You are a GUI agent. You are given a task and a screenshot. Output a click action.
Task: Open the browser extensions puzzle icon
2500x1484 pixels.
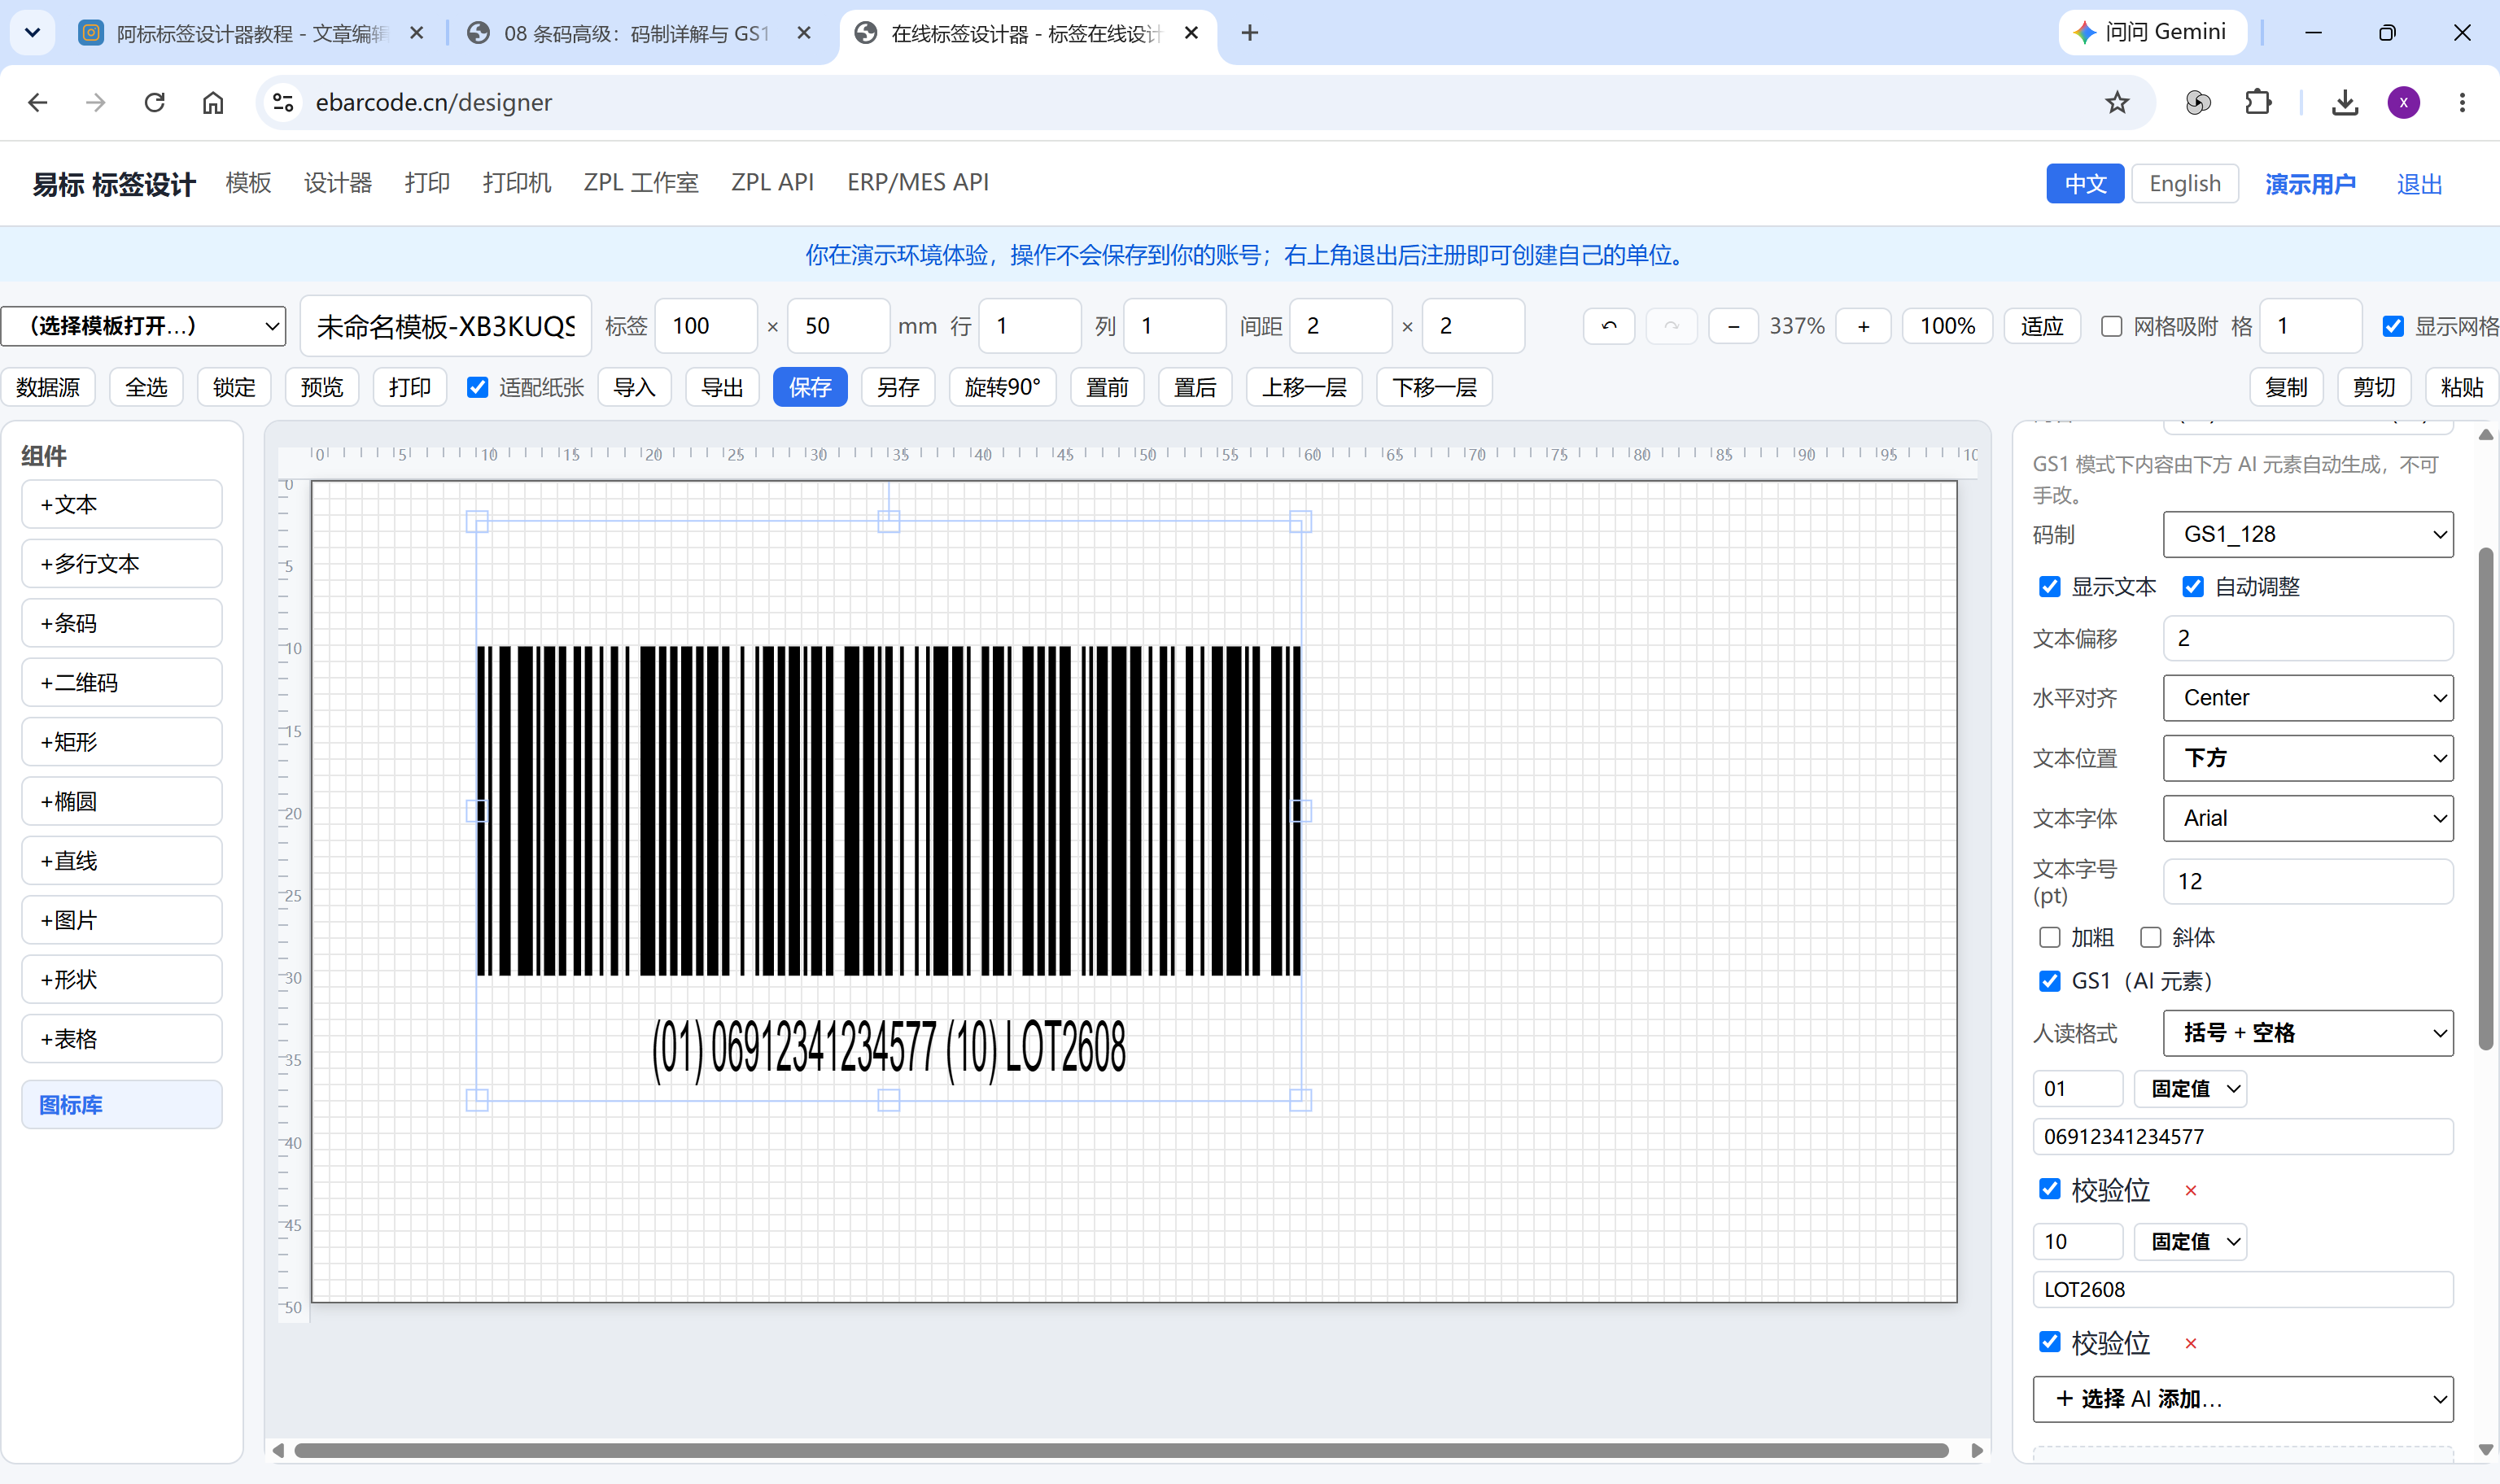[2258, 102]
